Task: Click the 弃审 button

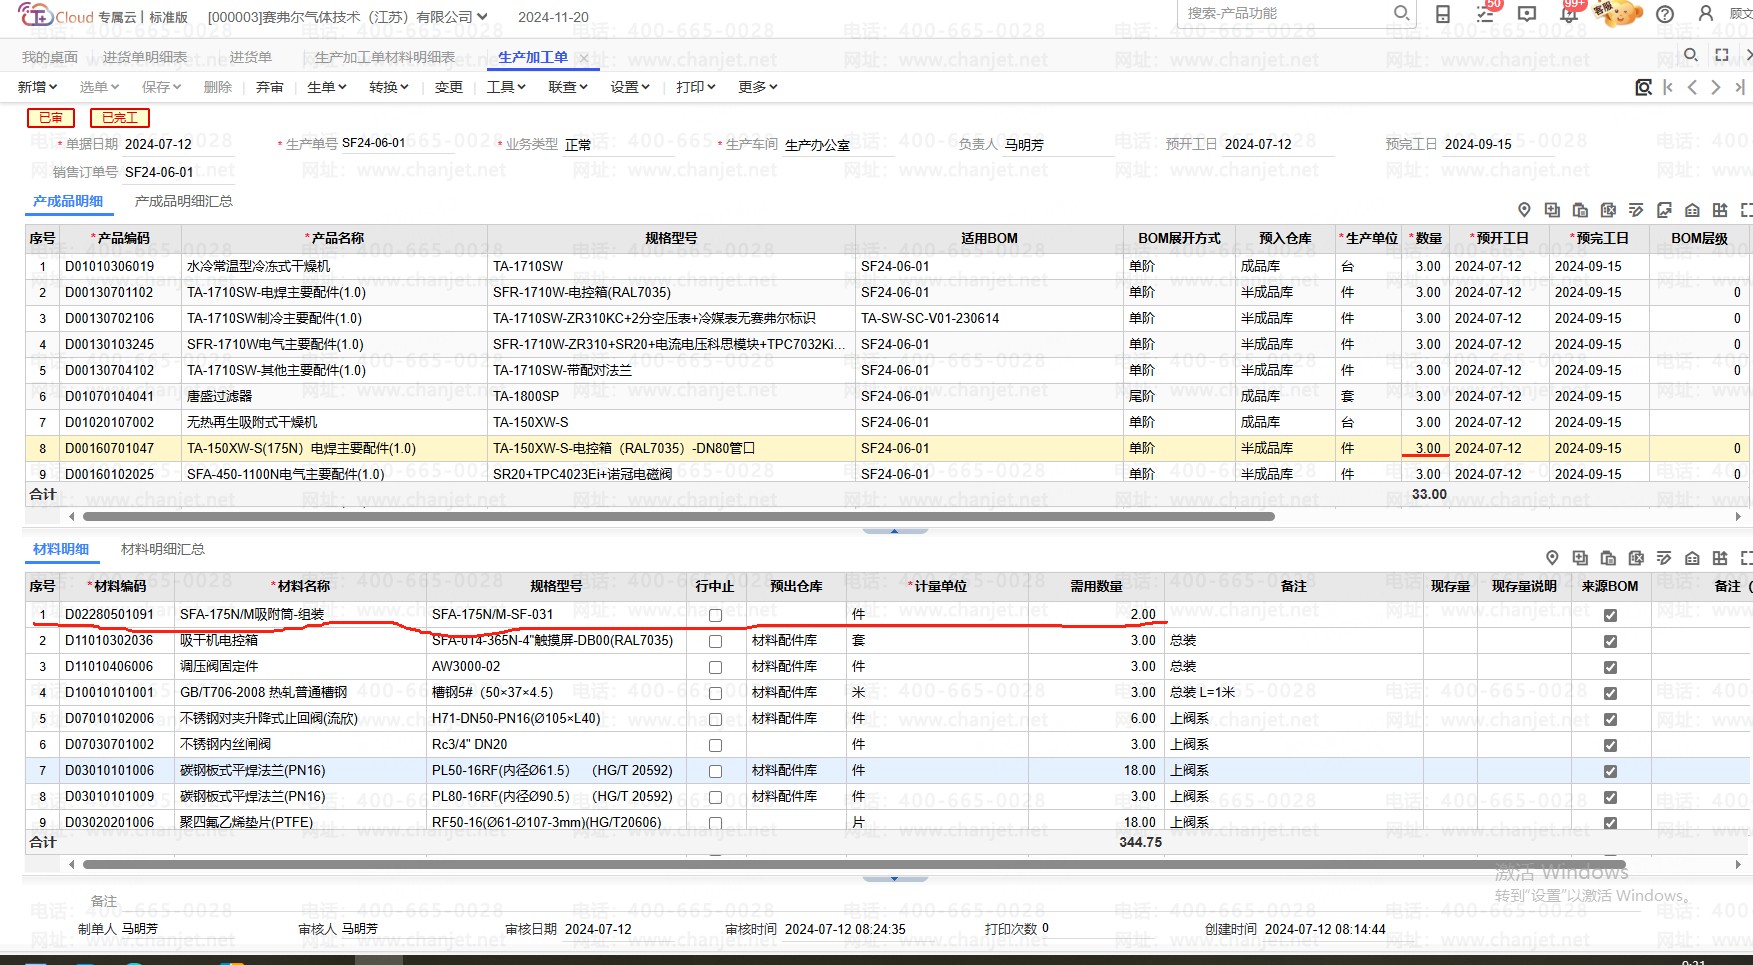Action: click(x=270, y=87)
